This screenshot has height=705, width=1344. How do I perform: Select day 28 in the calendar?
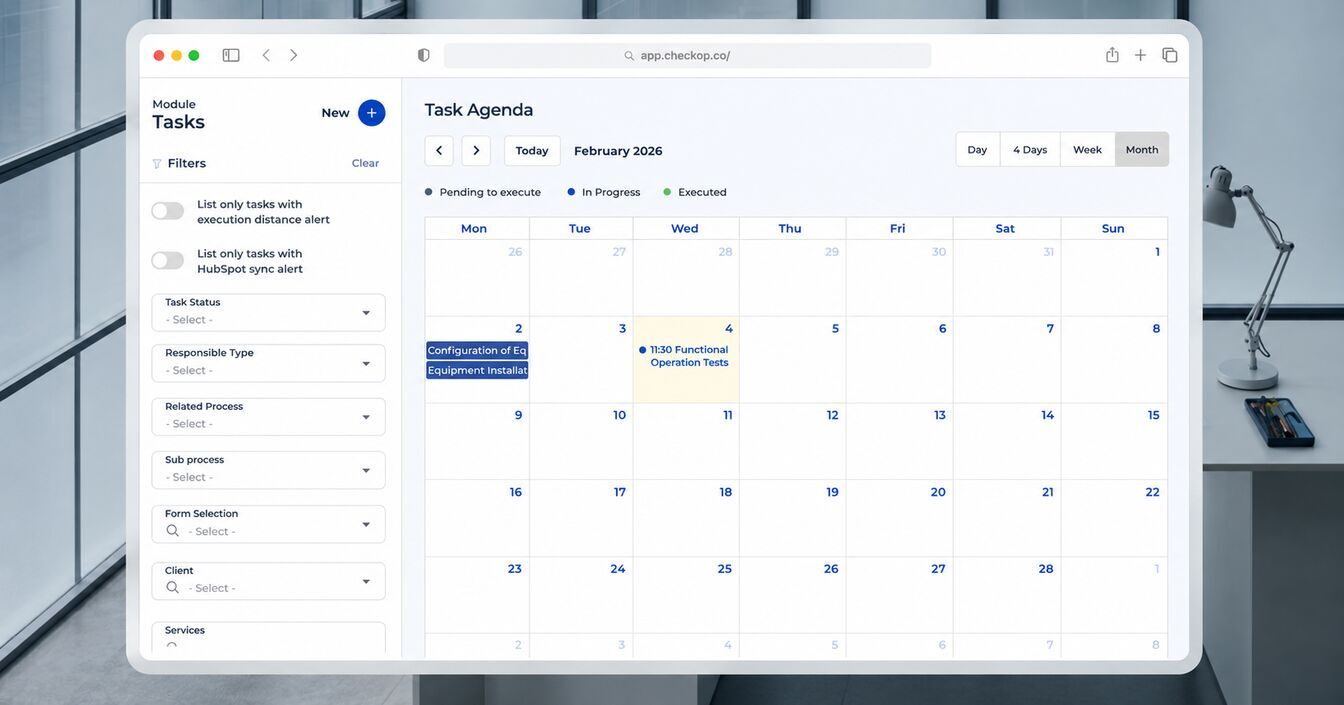pyautogui.click(x=1046, y=569)
